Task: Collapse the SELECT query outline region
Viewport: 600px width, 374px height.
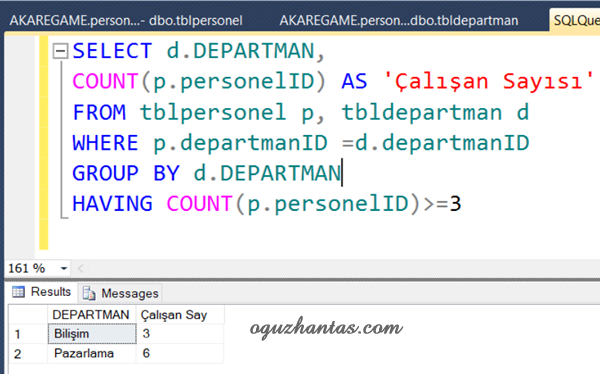Action: pyautogui.click(x=60, y=51)
